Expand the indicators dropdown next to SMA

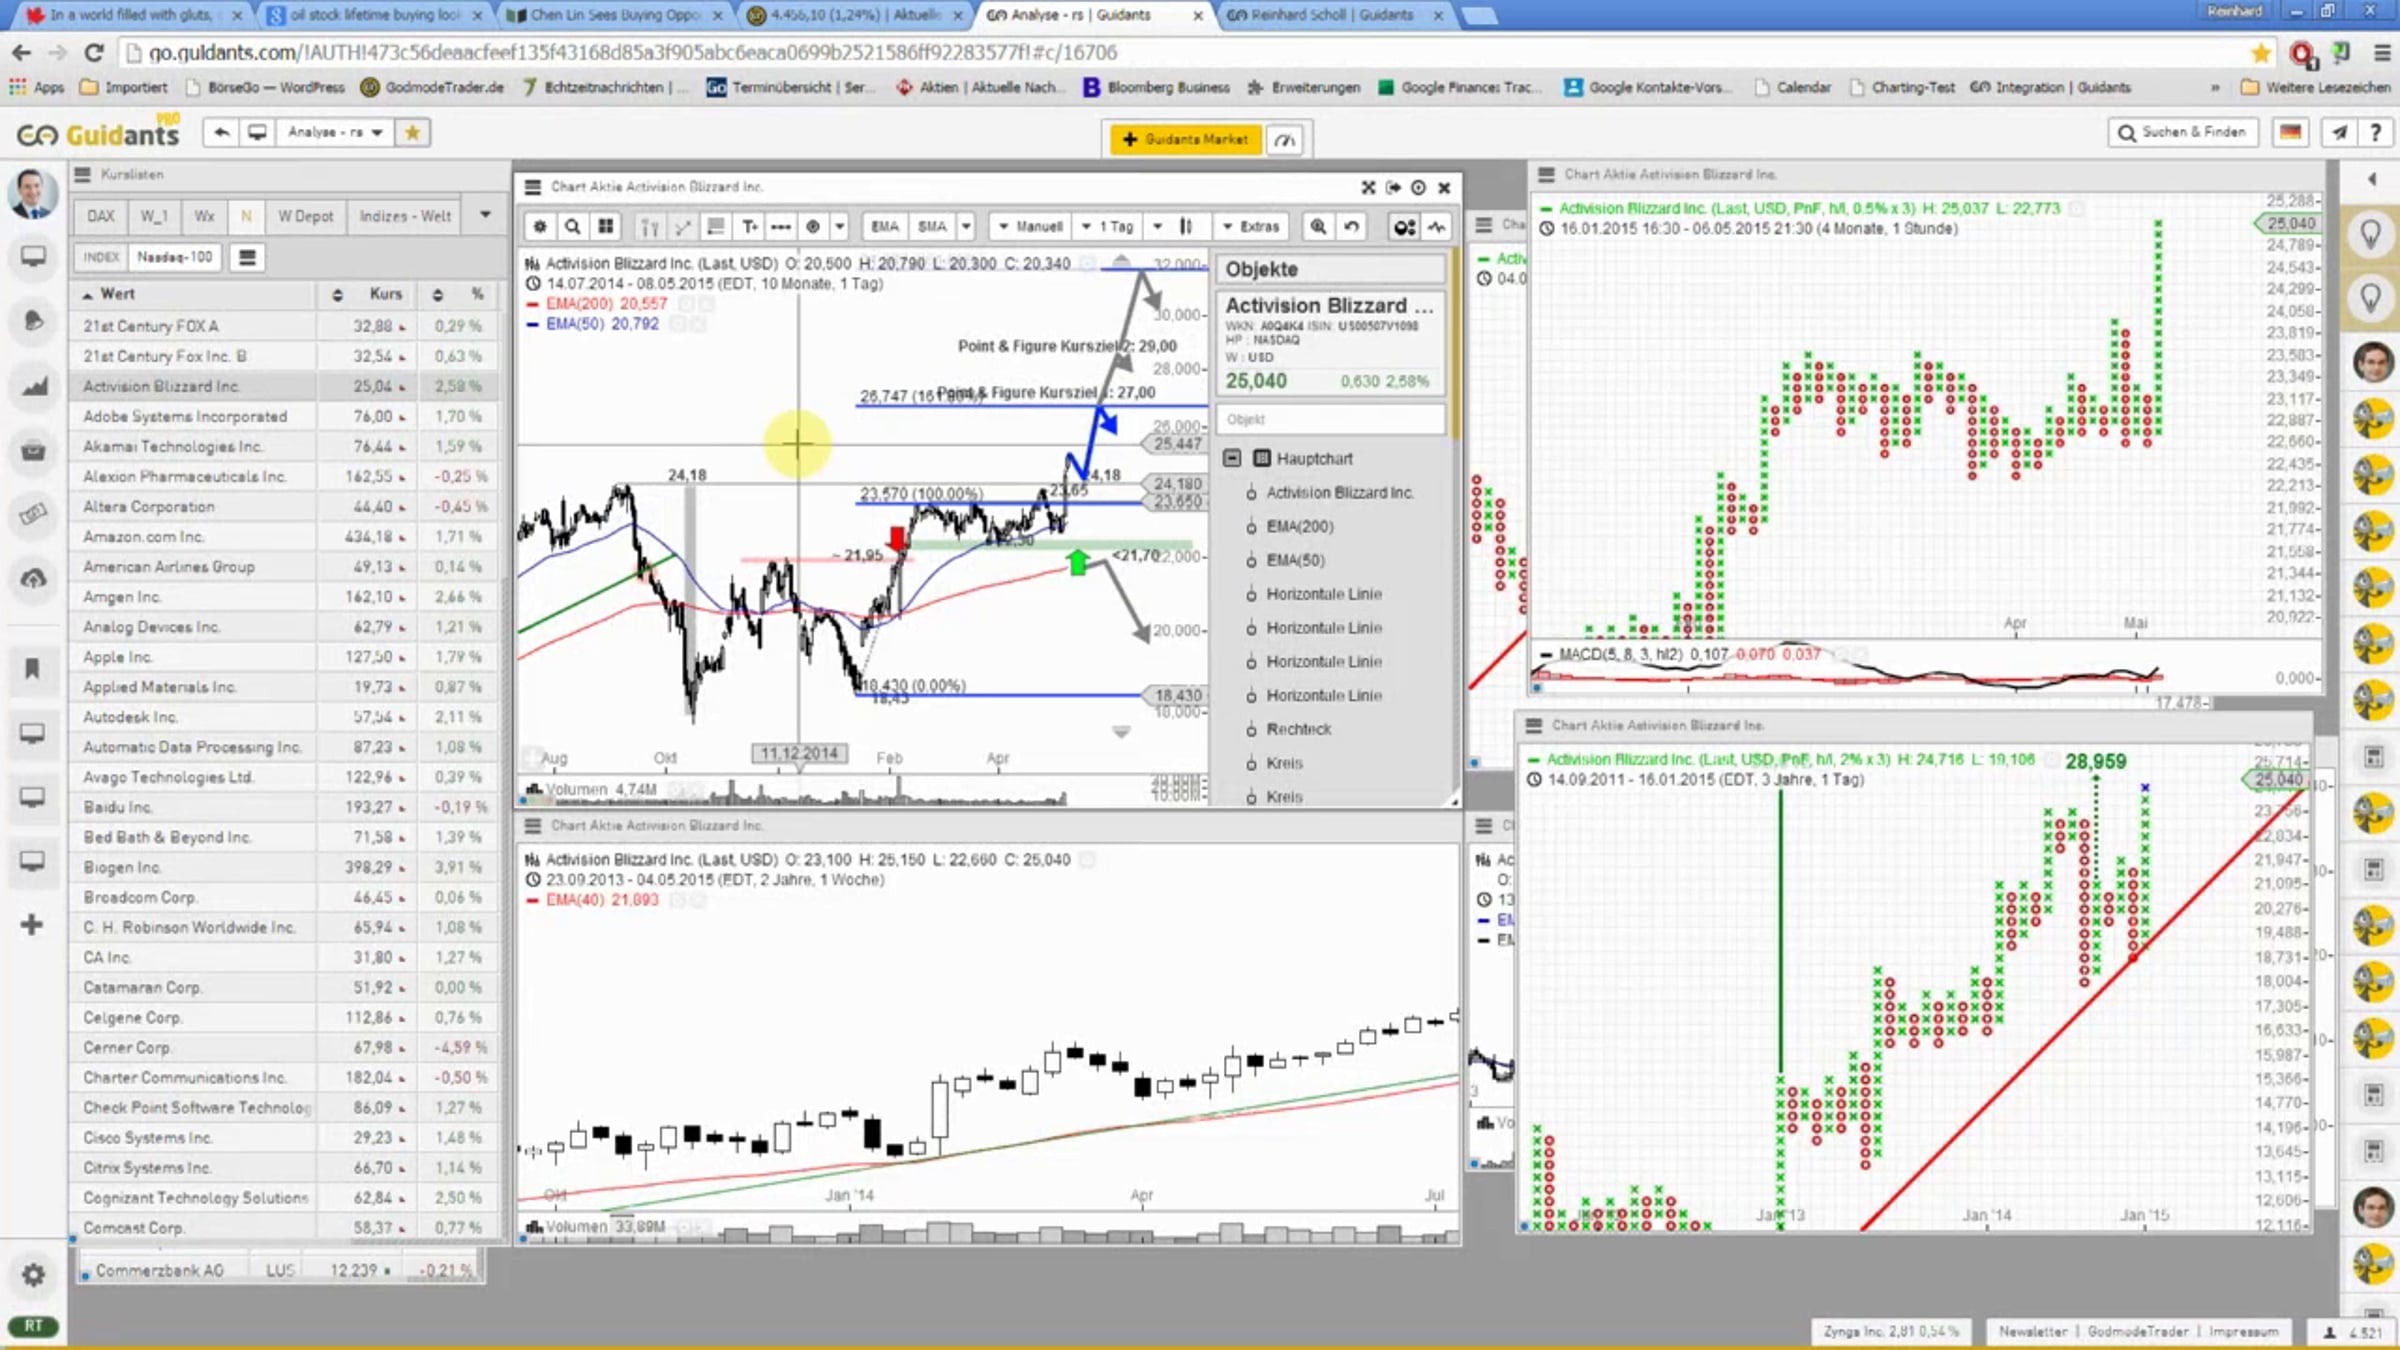coord(966,227)
